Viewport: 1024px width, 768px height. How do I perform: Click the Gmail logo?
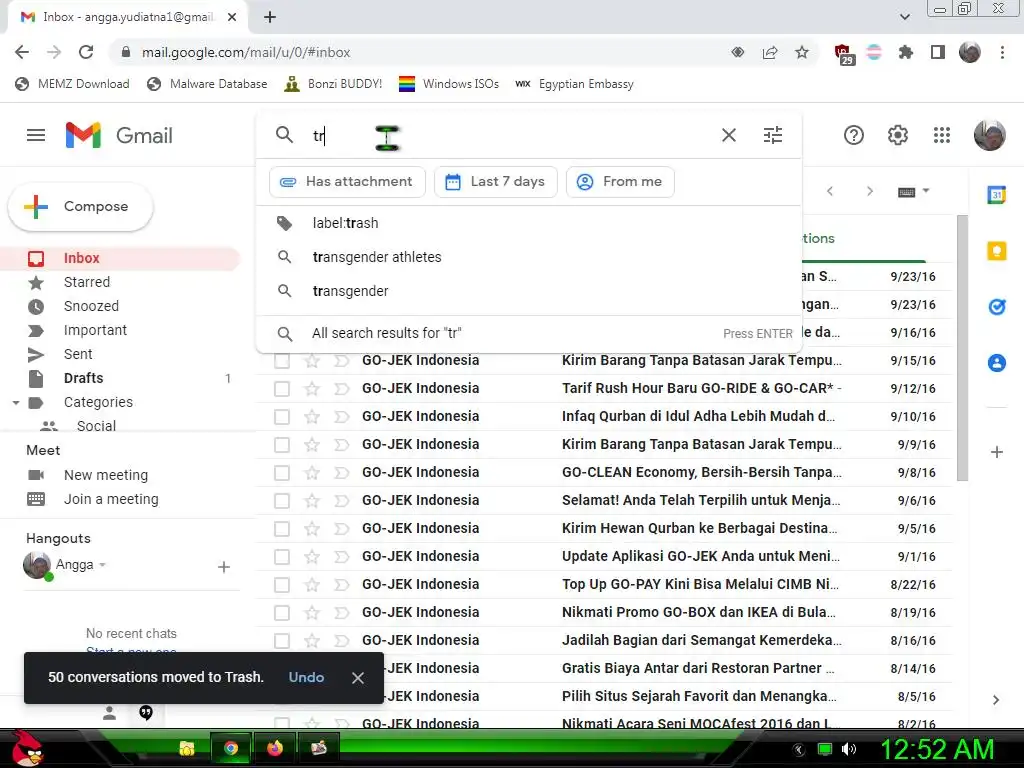(x=119, y=135)
